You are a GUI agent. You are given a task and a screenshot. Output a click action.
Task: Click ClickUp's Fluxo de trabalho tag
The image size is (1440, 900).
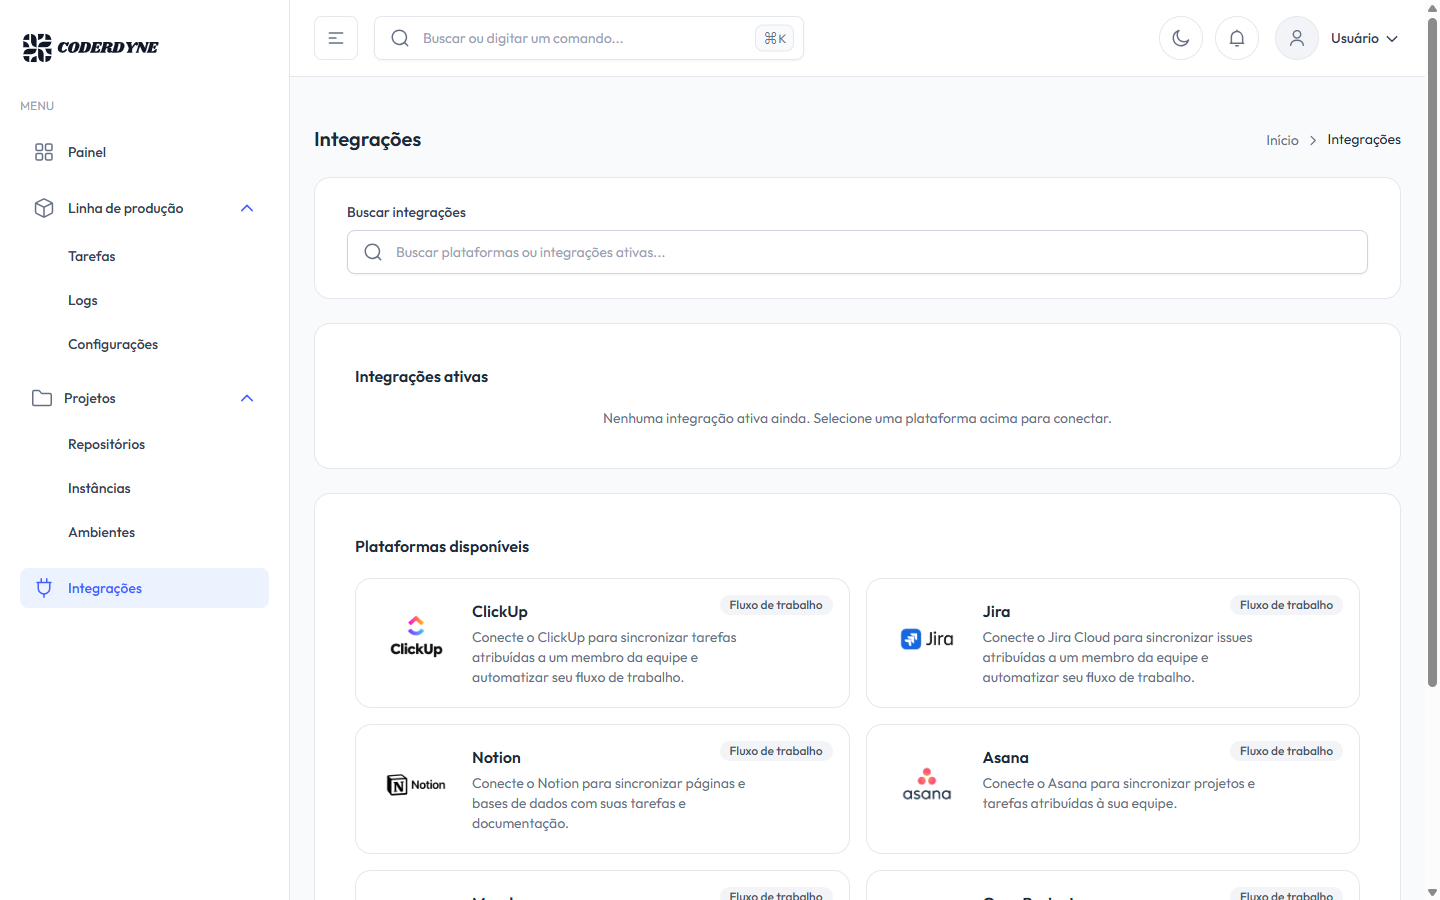pyautogui.click(x=776, y=605)
